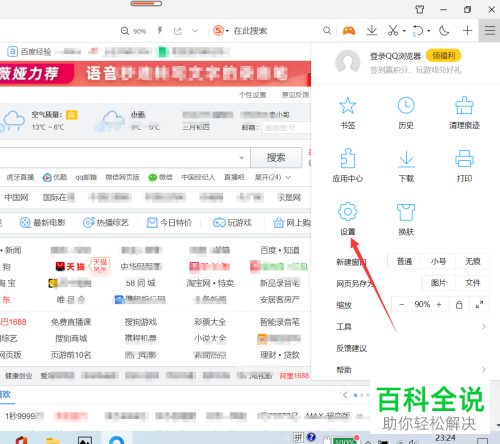The width and height of the screenshot is (500, 444).
Task: Open the game controller icon
Action: click(349, 31)
